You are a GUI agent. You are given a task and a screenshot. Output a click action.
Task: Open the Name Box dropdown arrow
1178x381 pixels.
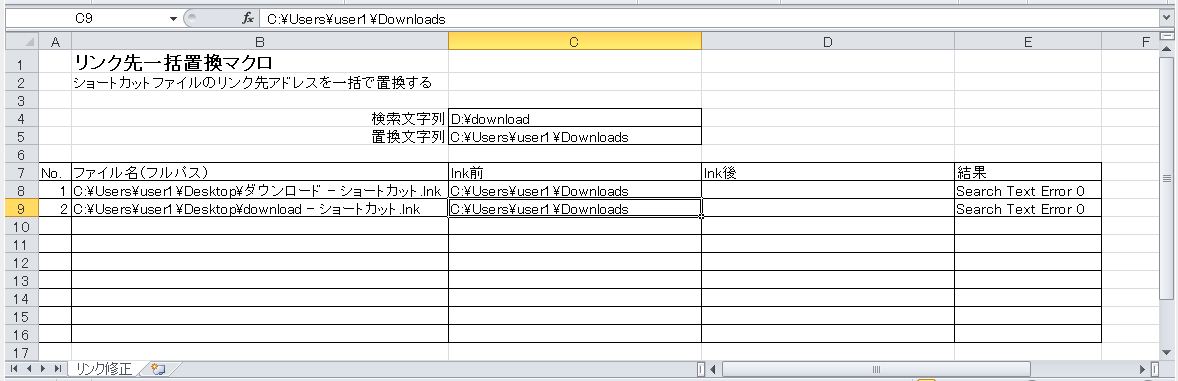(x=174, y=19)
